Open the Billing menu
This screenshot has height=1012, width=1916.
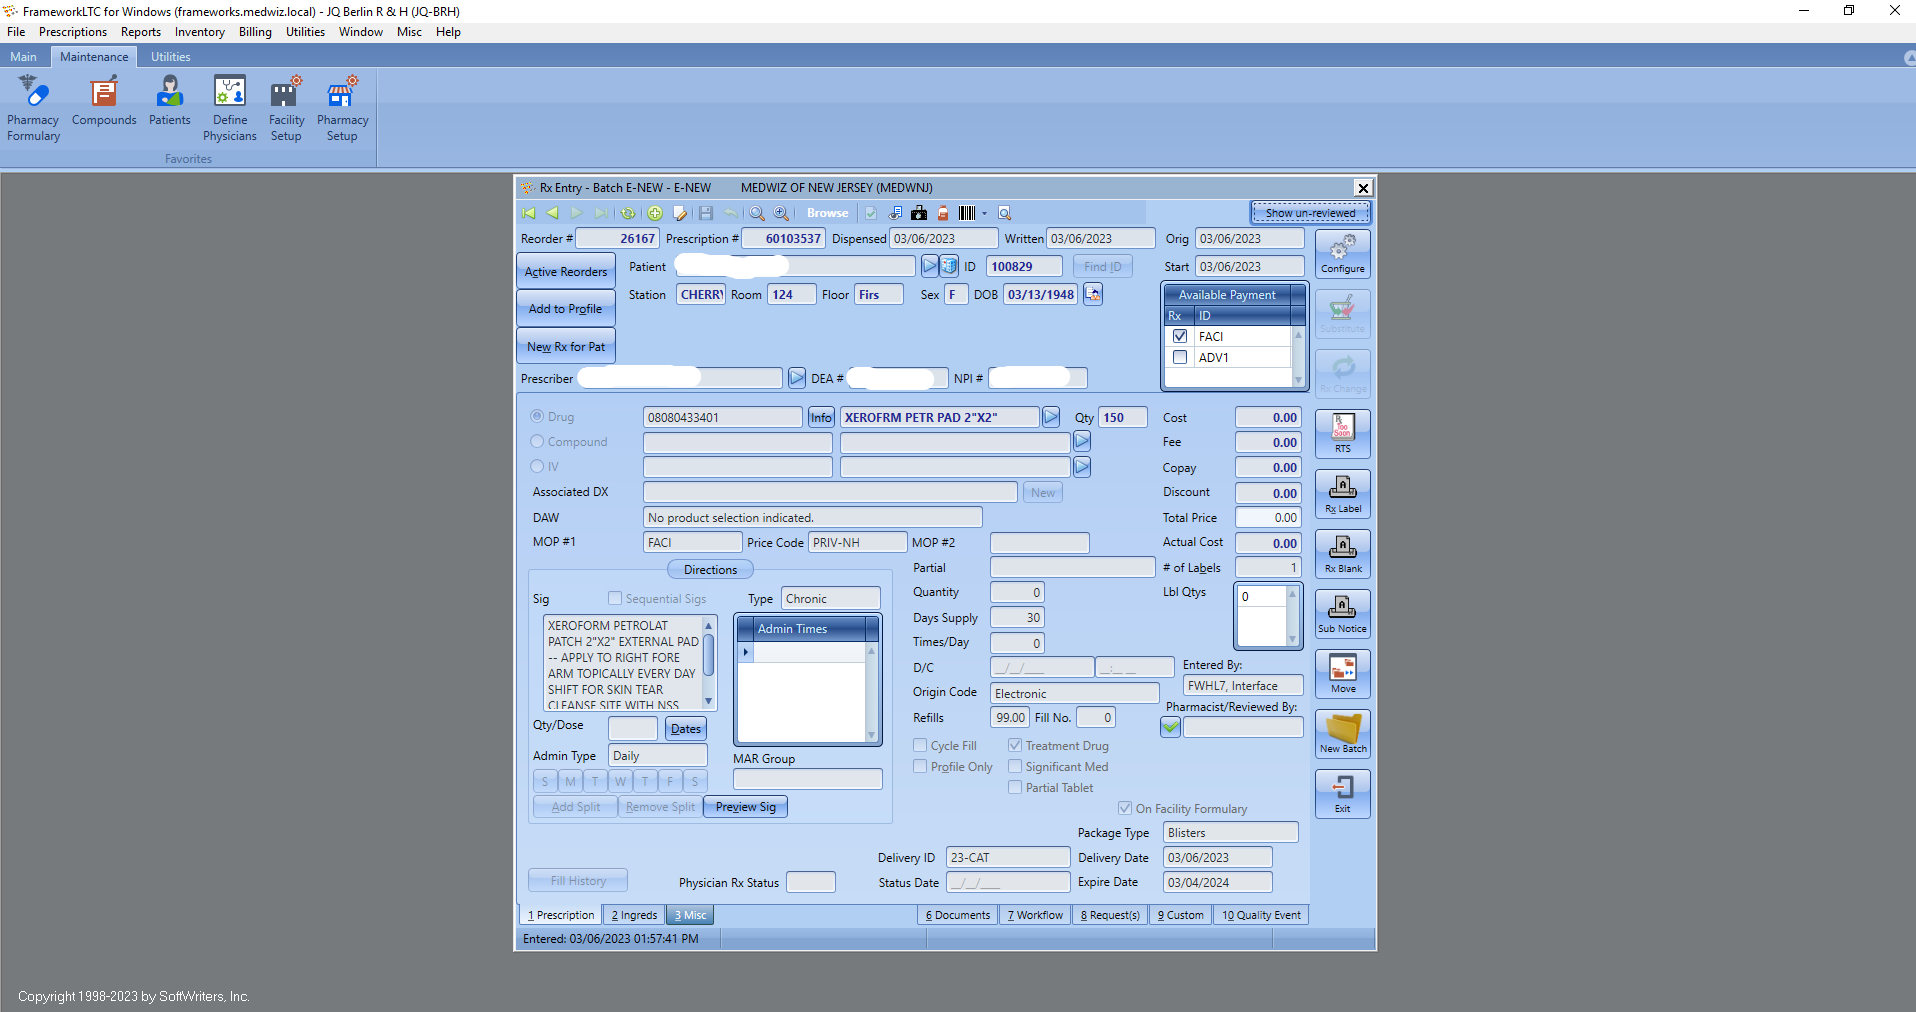click(255, 32)
